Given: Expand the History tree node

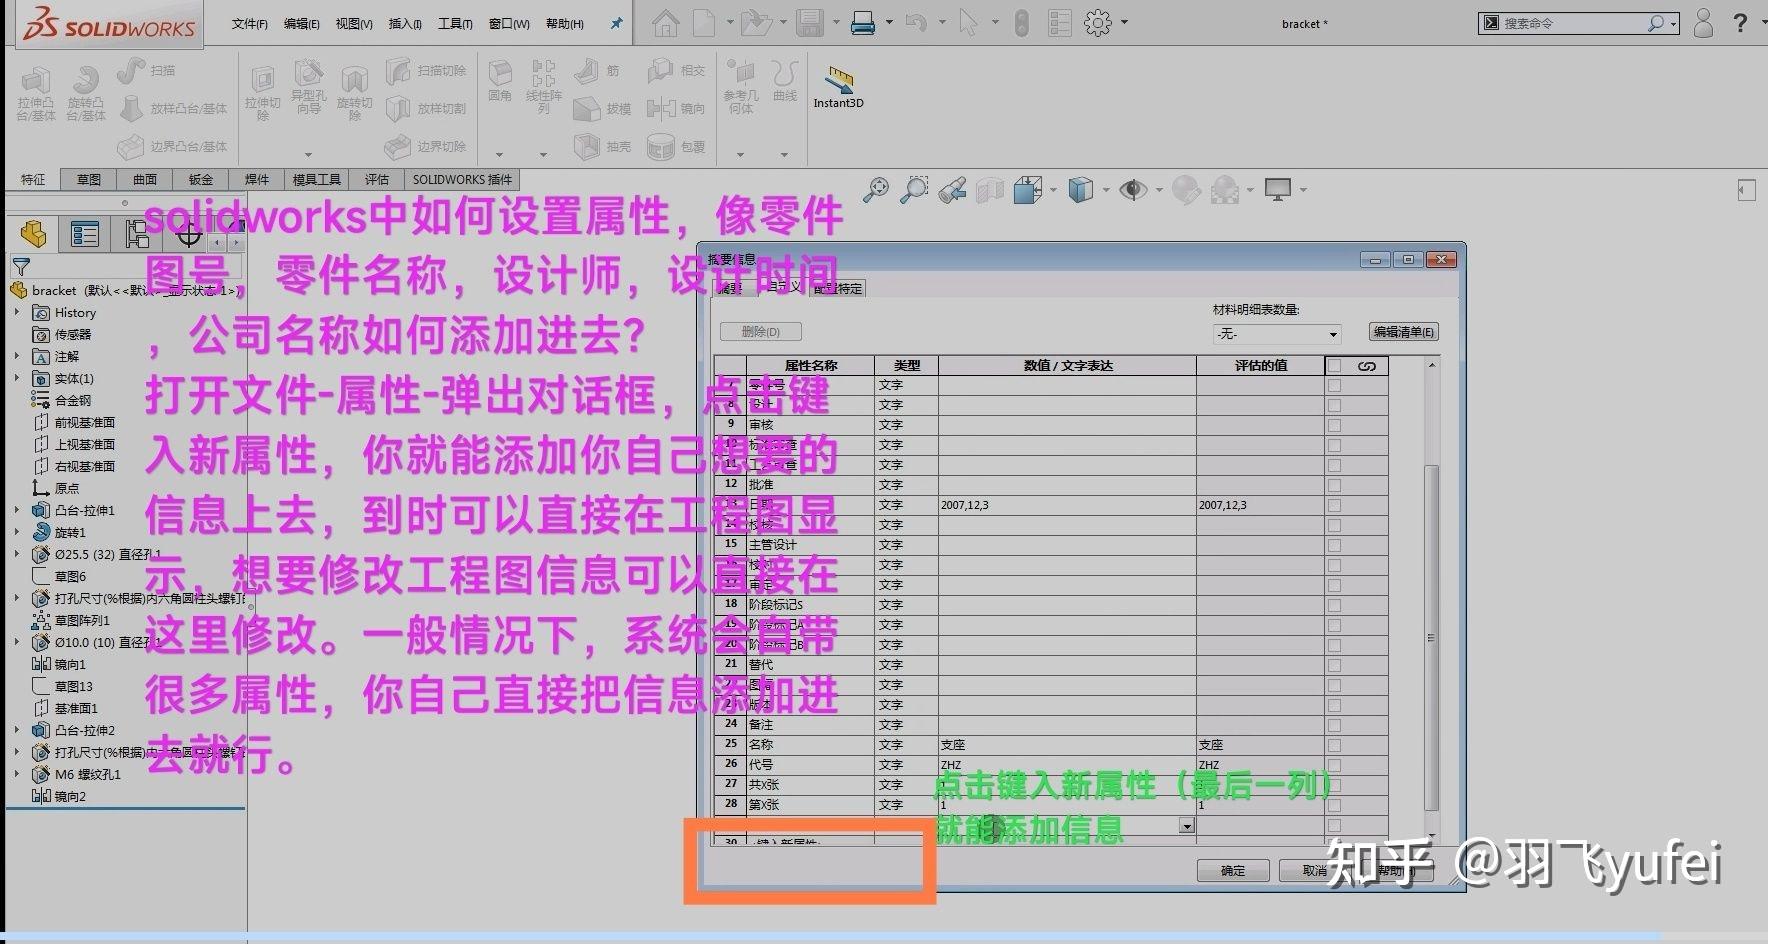Looking at the screenshot, I should 17,312.
